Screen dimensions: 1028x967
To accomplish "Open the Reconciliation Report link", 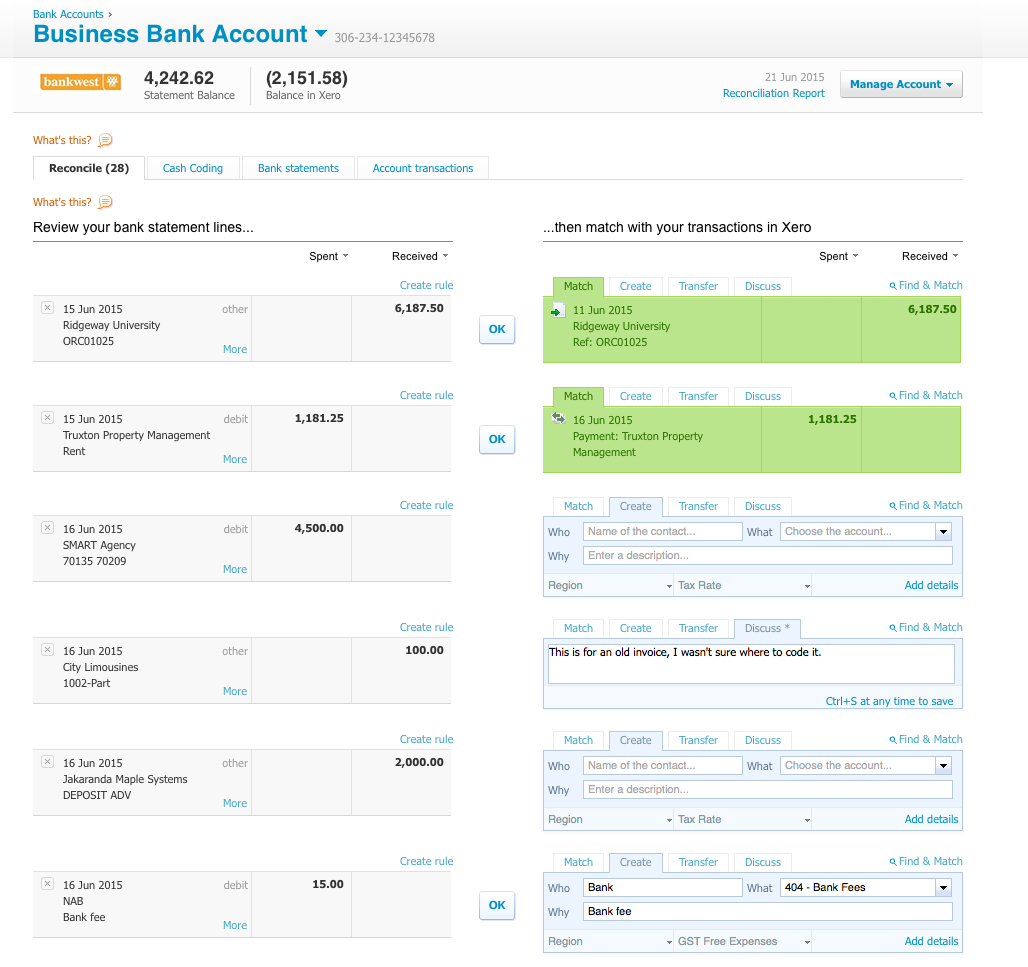I will (773, 93).
